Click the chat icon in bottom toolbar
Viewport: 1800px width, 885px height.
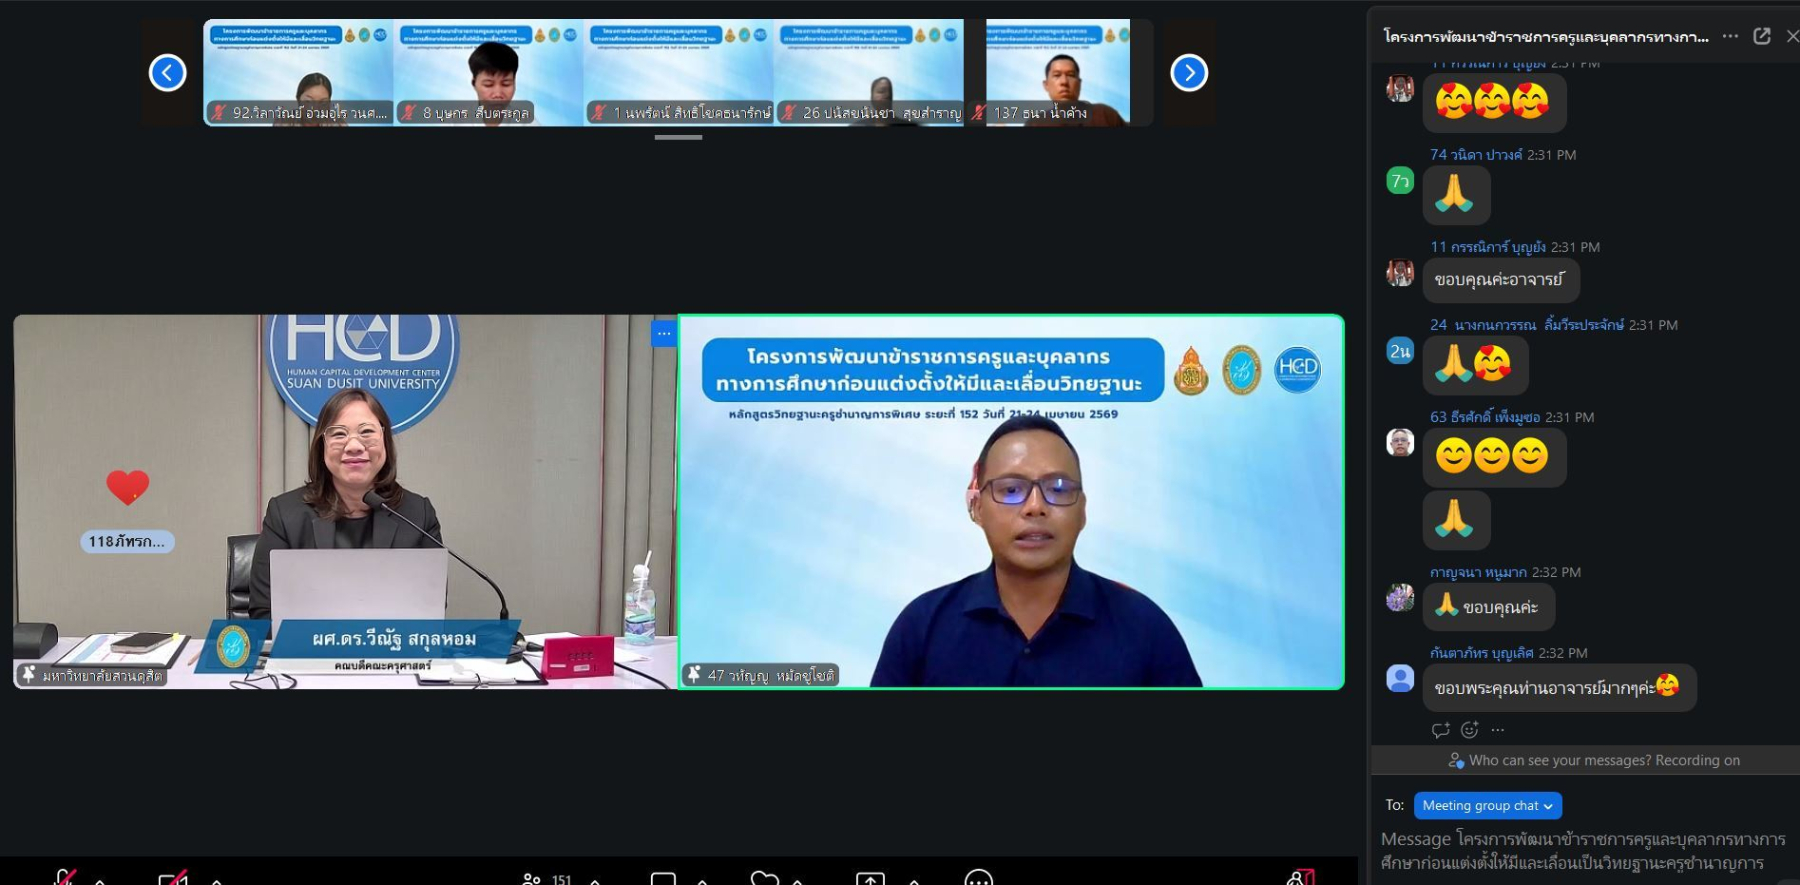pos(663,879)
